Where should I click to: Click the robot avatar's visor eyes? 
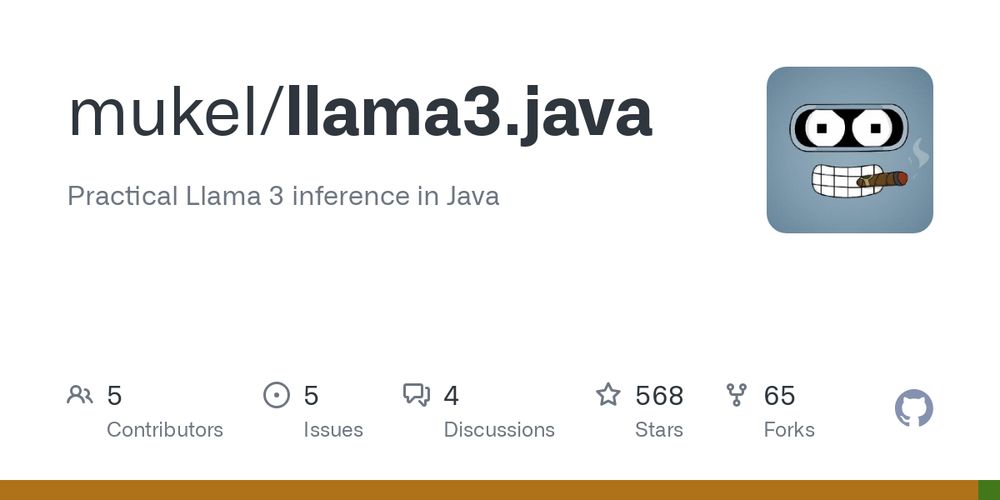tap(849, 128)
